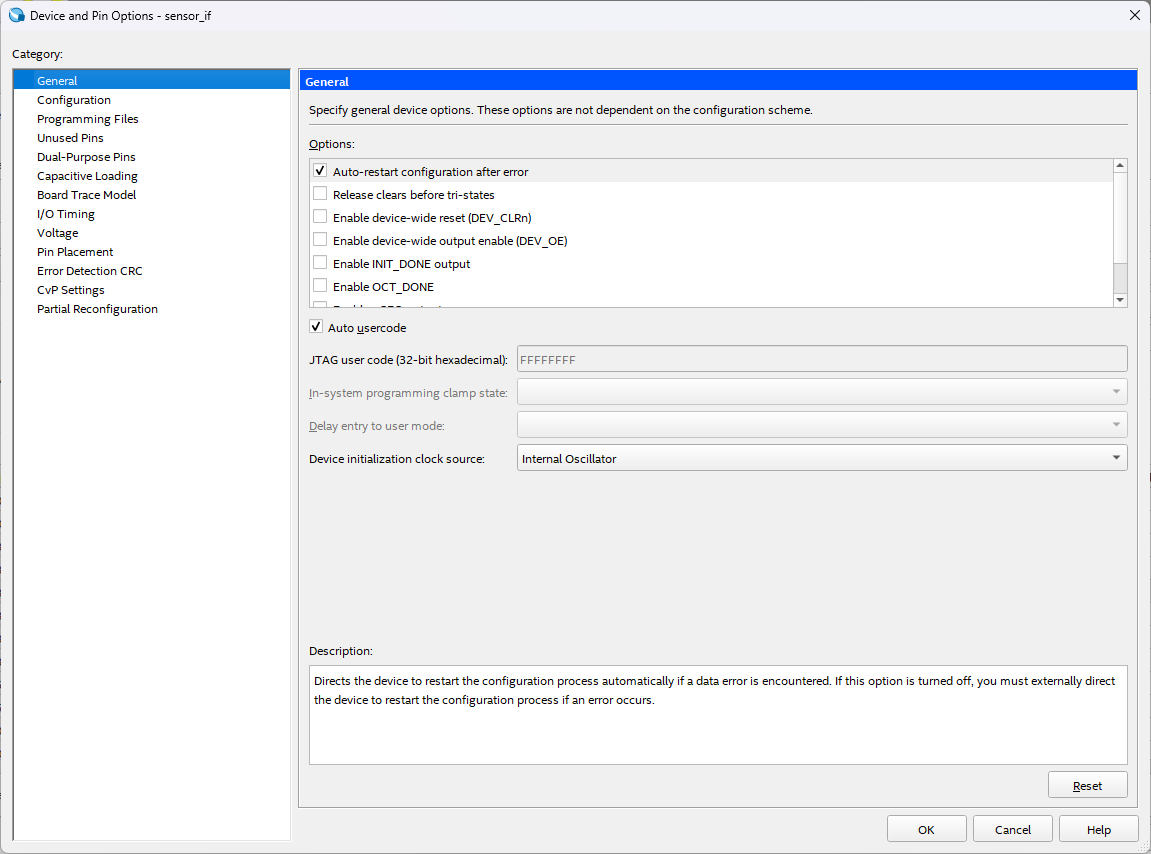Viewport: 1151px width, 854px height.
Task: Select the Configuration category
Action: click(74, 100)
